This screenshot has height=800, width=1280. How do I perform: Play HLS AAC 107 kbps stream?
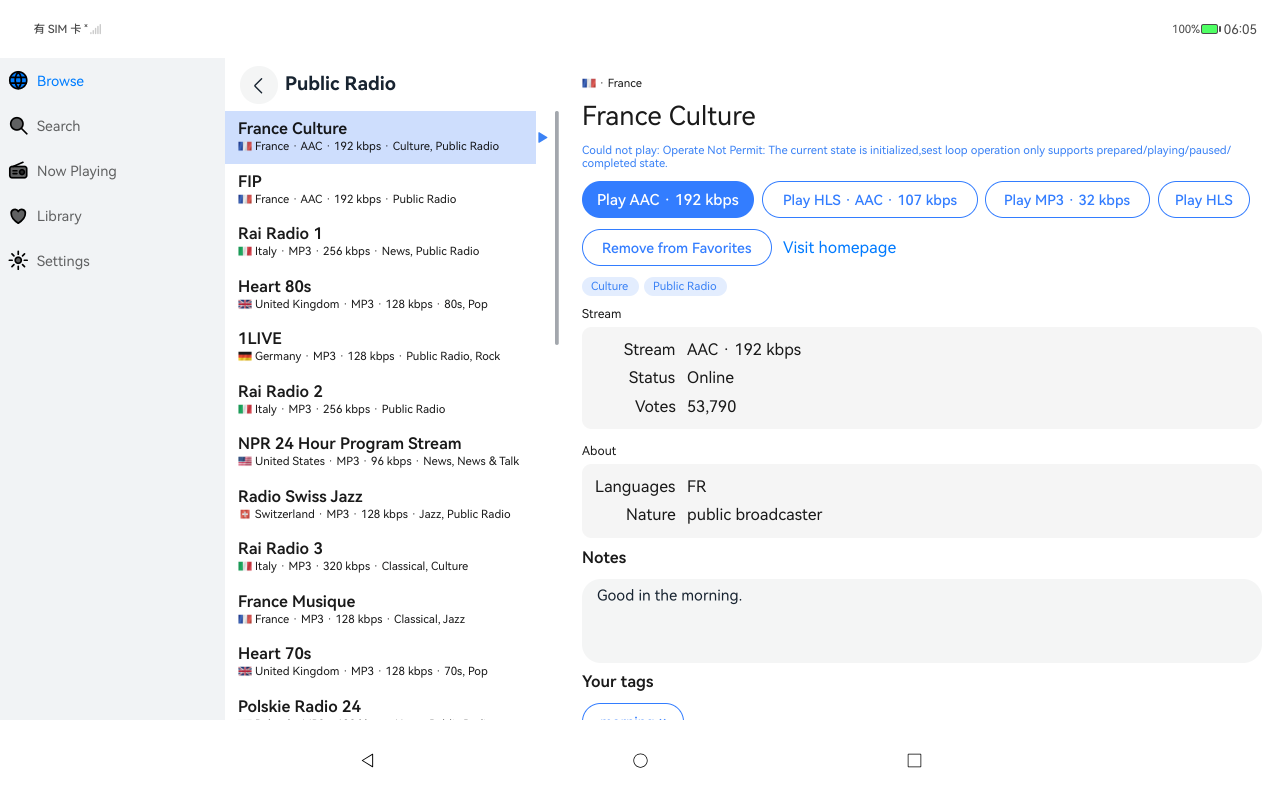pos(870,200)
